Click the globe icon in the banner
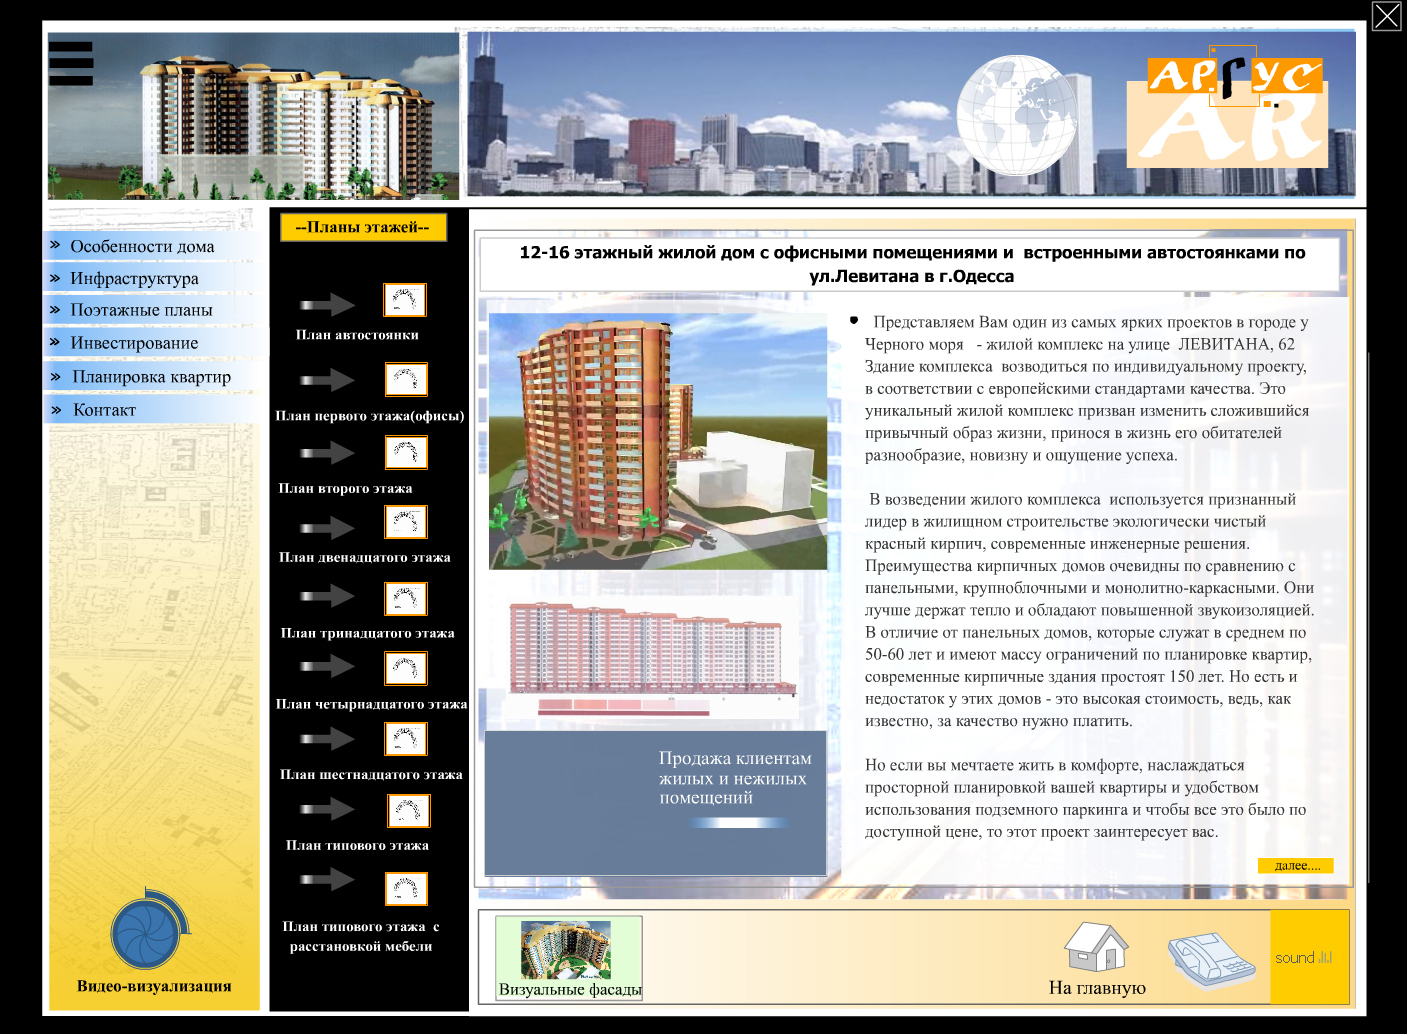The width and height of the screenshot is (1407, 1034). [1016, 115]
